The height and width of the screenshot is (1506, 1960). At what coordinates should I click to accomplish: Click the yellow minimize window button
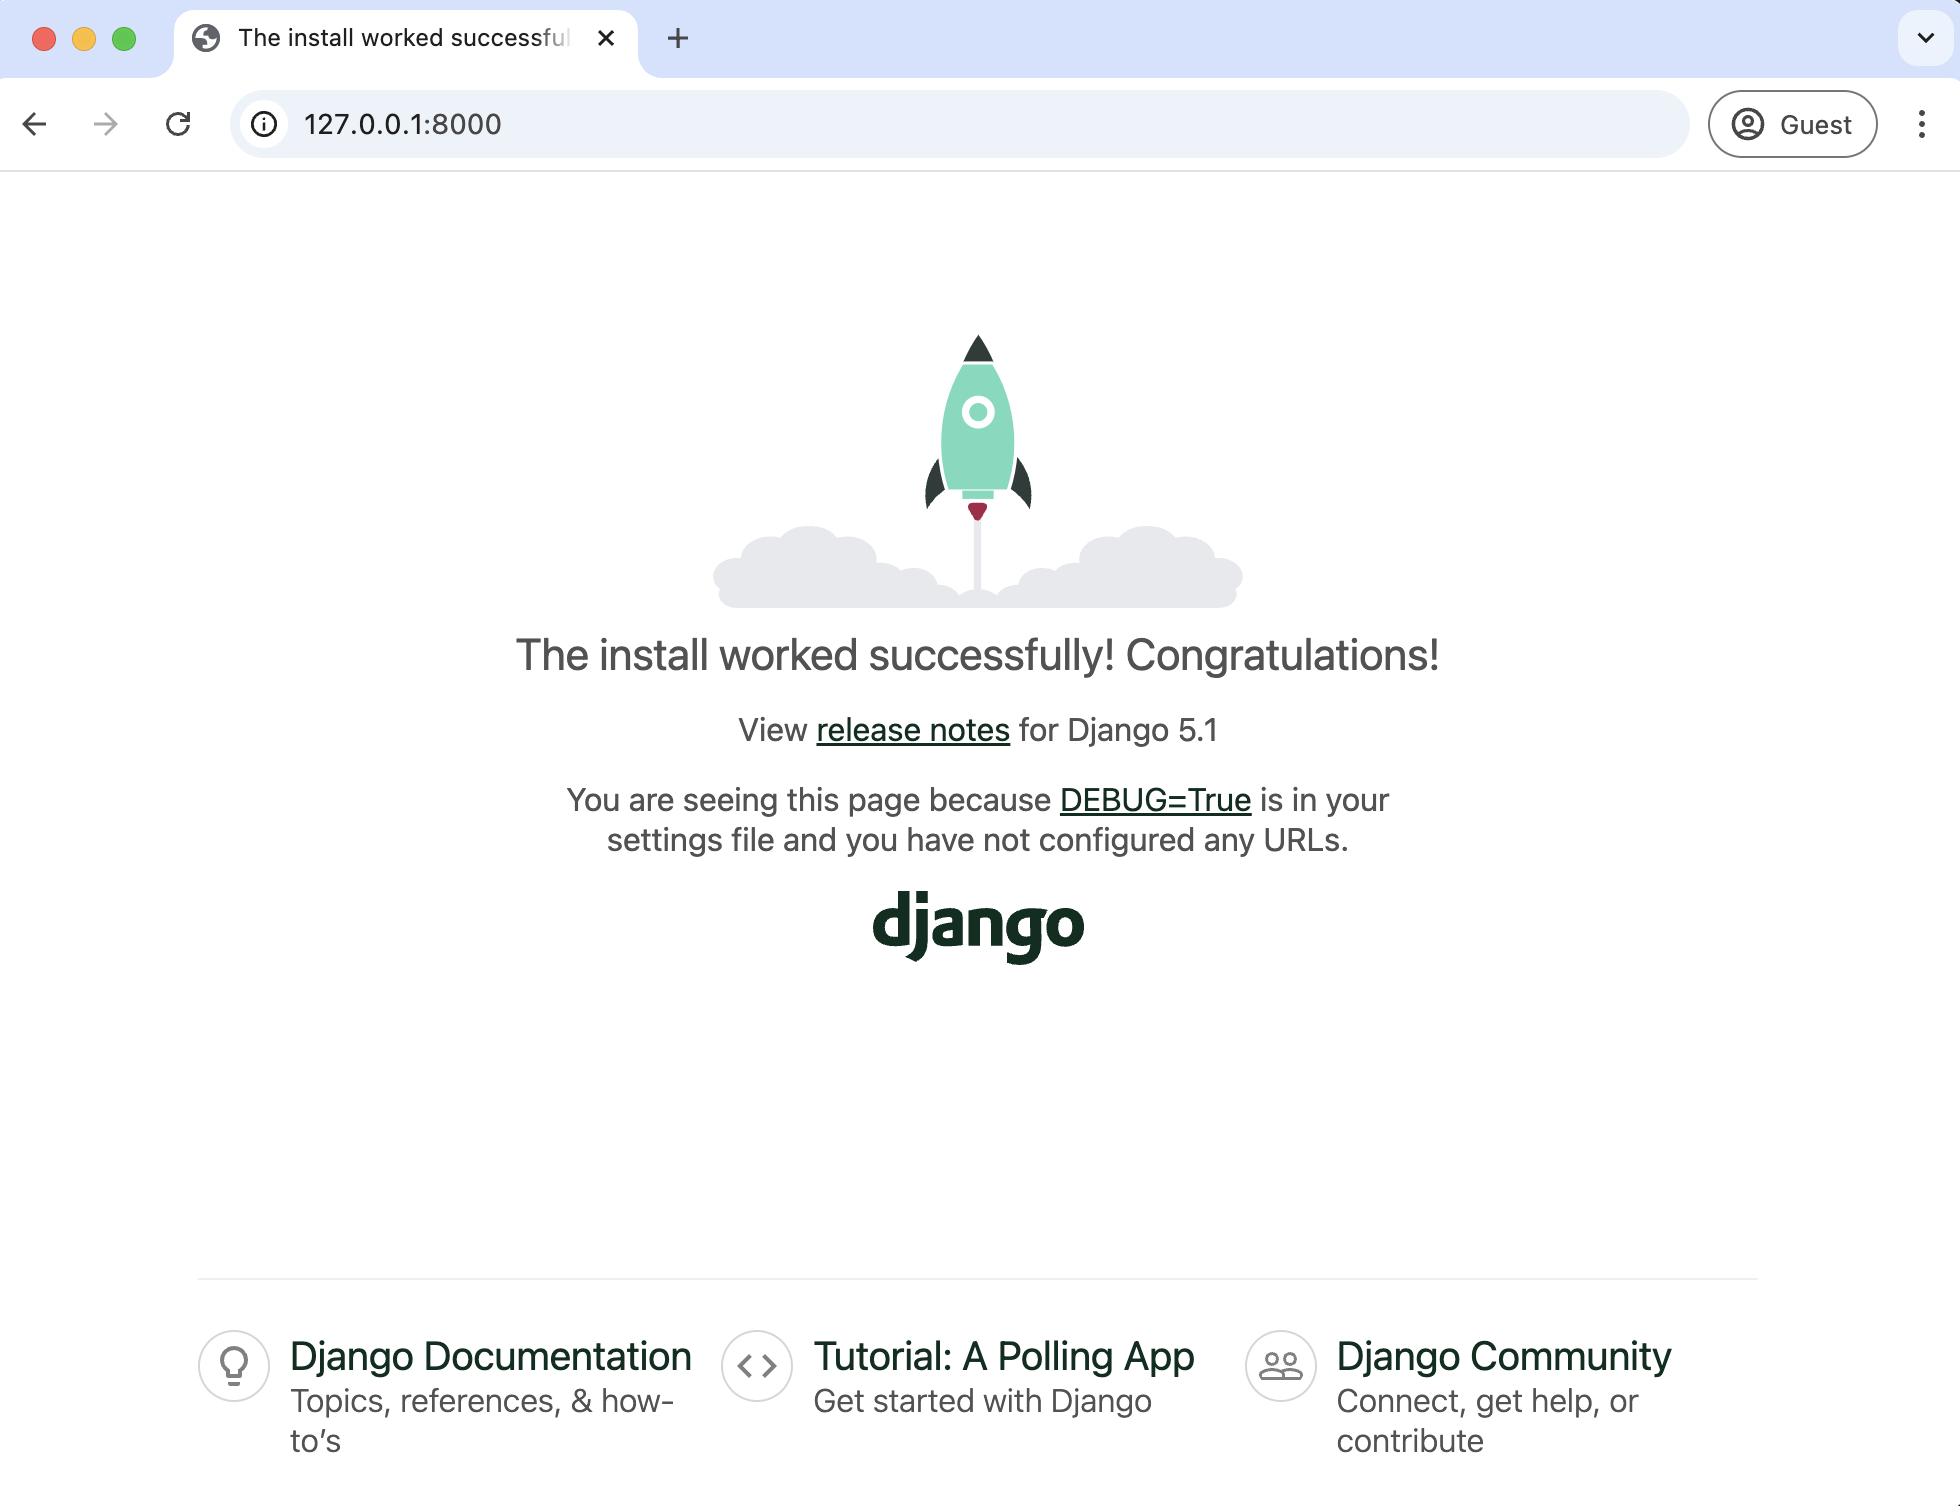click(84, 39)
